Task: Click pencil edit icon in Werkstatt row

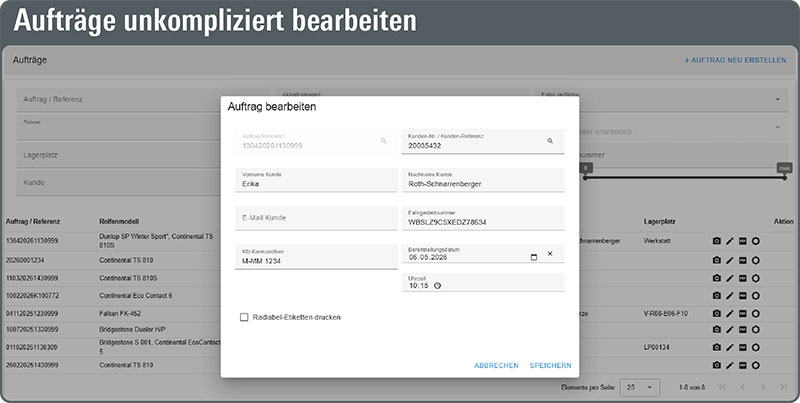Action: pos(730,241)
